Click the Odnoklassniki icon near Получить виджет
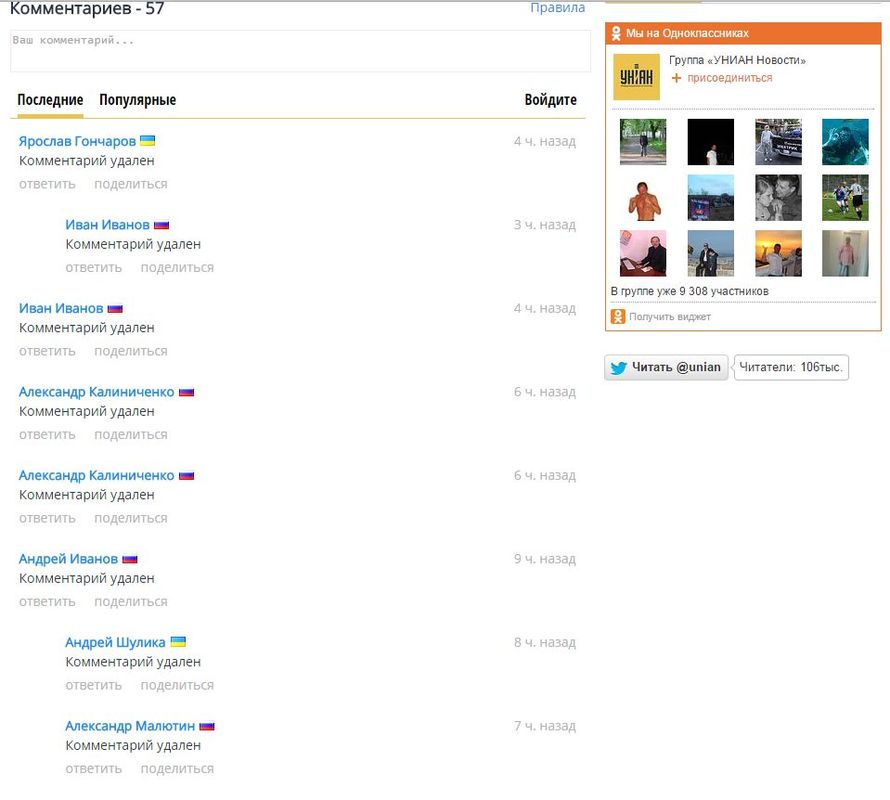 (618, 317)
